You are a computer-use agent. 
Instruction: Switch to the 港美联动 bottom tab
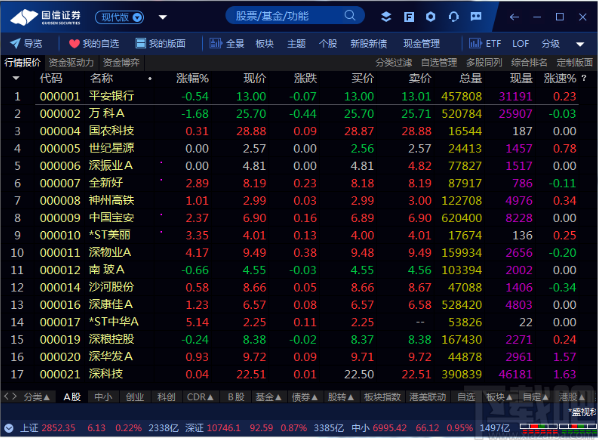click(428, 397)
